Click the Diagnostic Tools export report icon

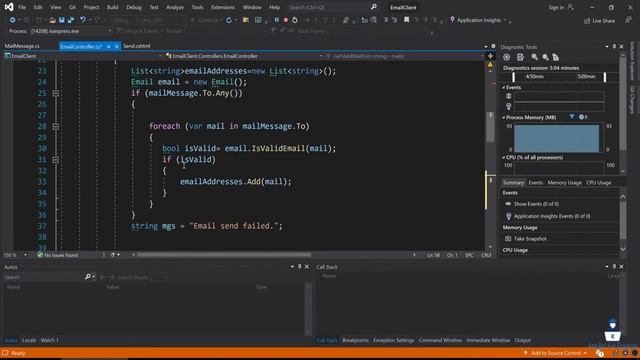(x=520, y=57)
